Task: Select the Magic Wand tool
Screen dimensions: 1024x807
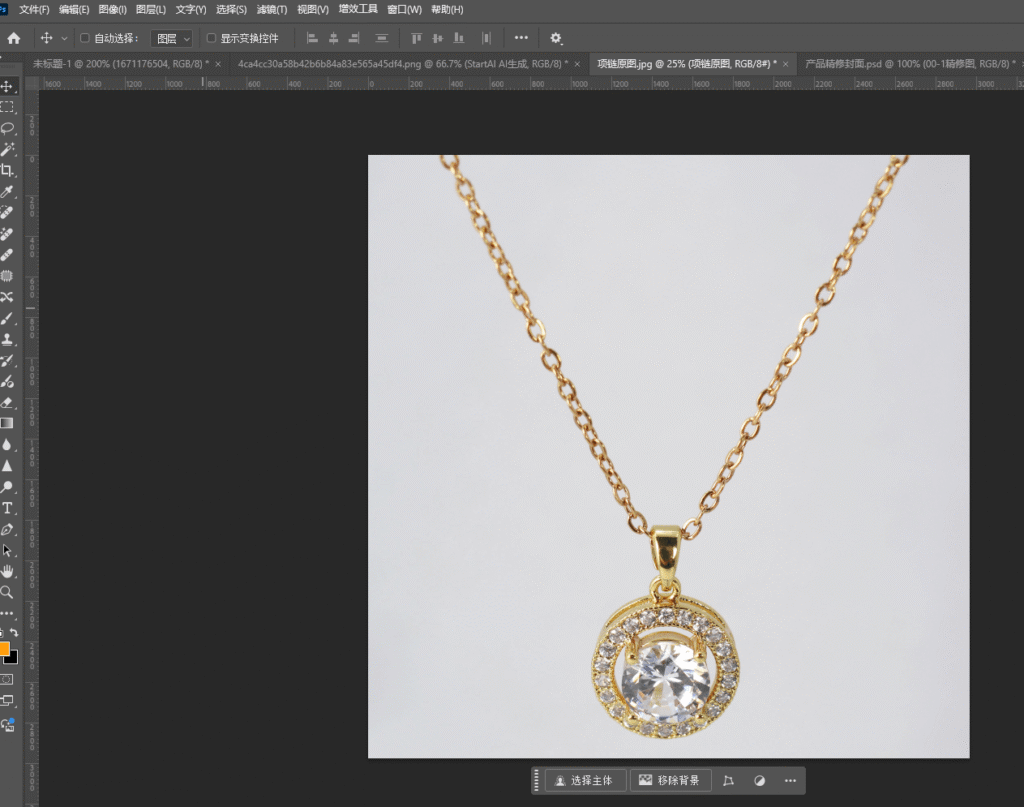Action: tap(7, 149)
